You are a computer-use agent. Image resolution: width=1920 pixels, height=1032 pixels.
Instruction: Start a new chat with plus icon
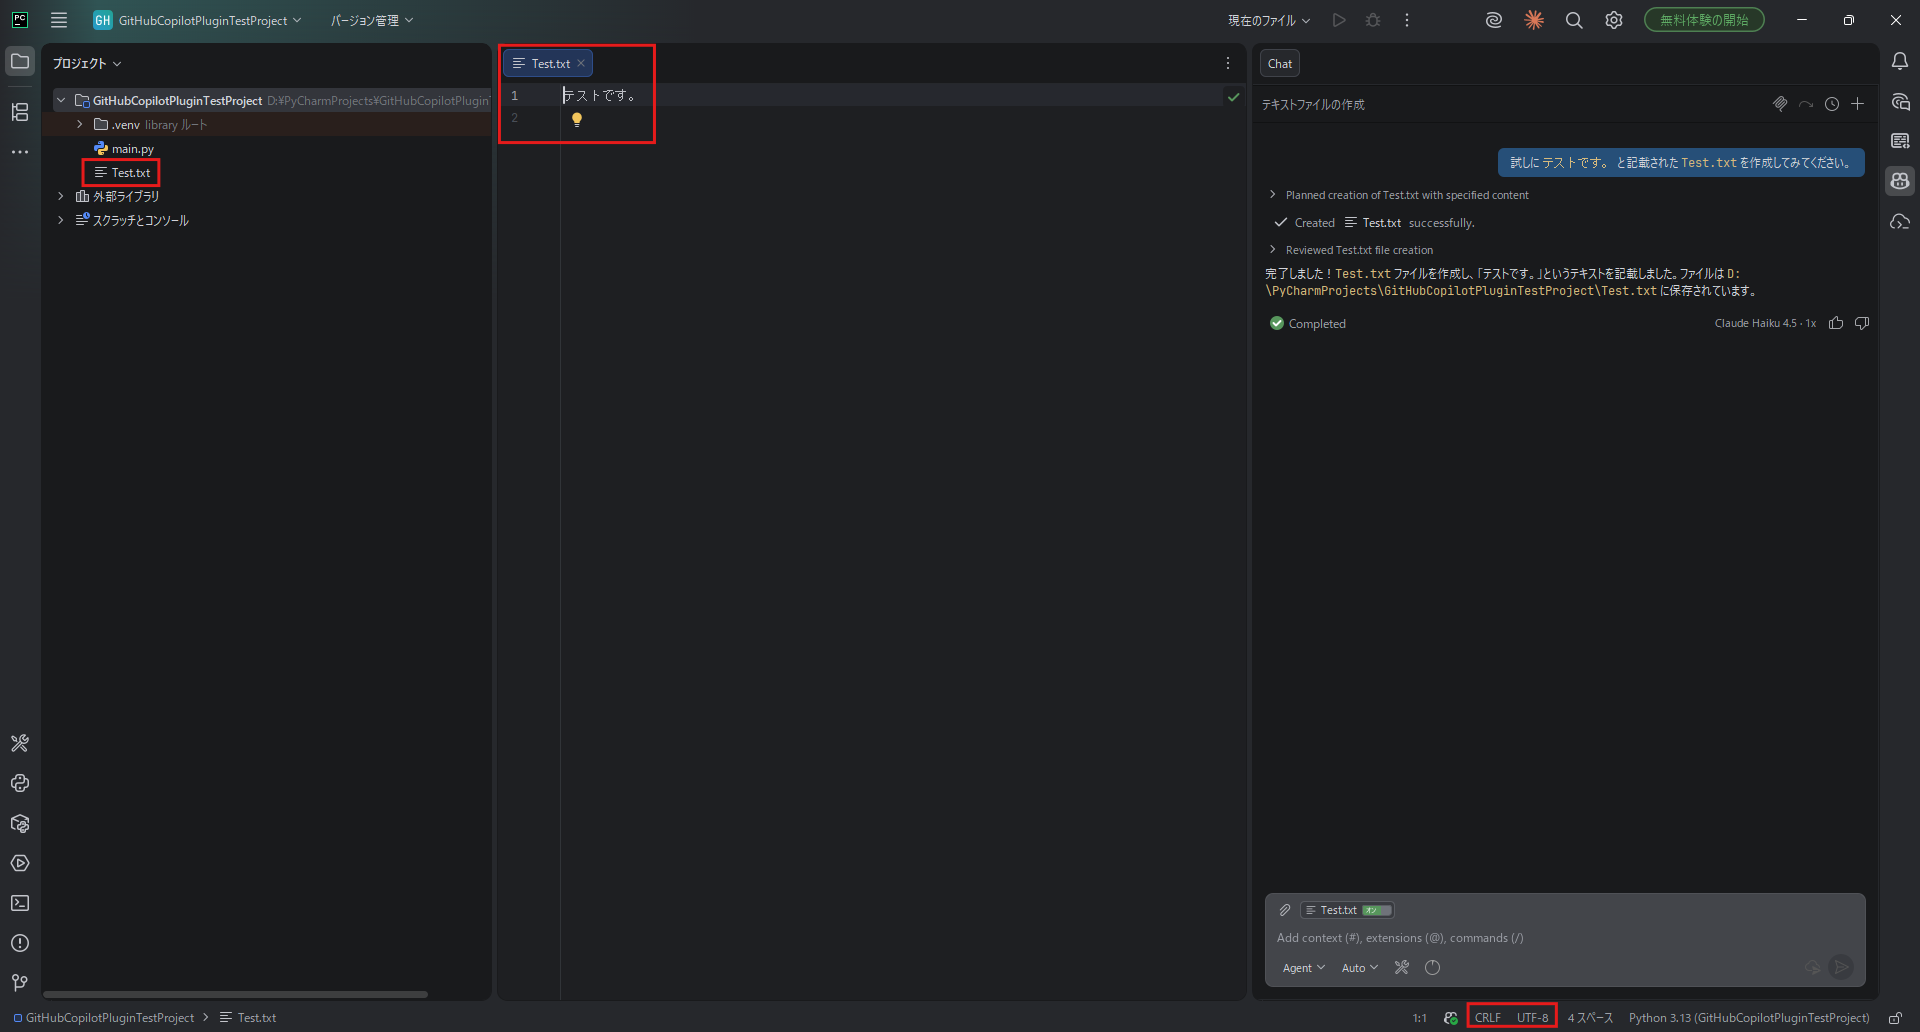click(1857, 104)
